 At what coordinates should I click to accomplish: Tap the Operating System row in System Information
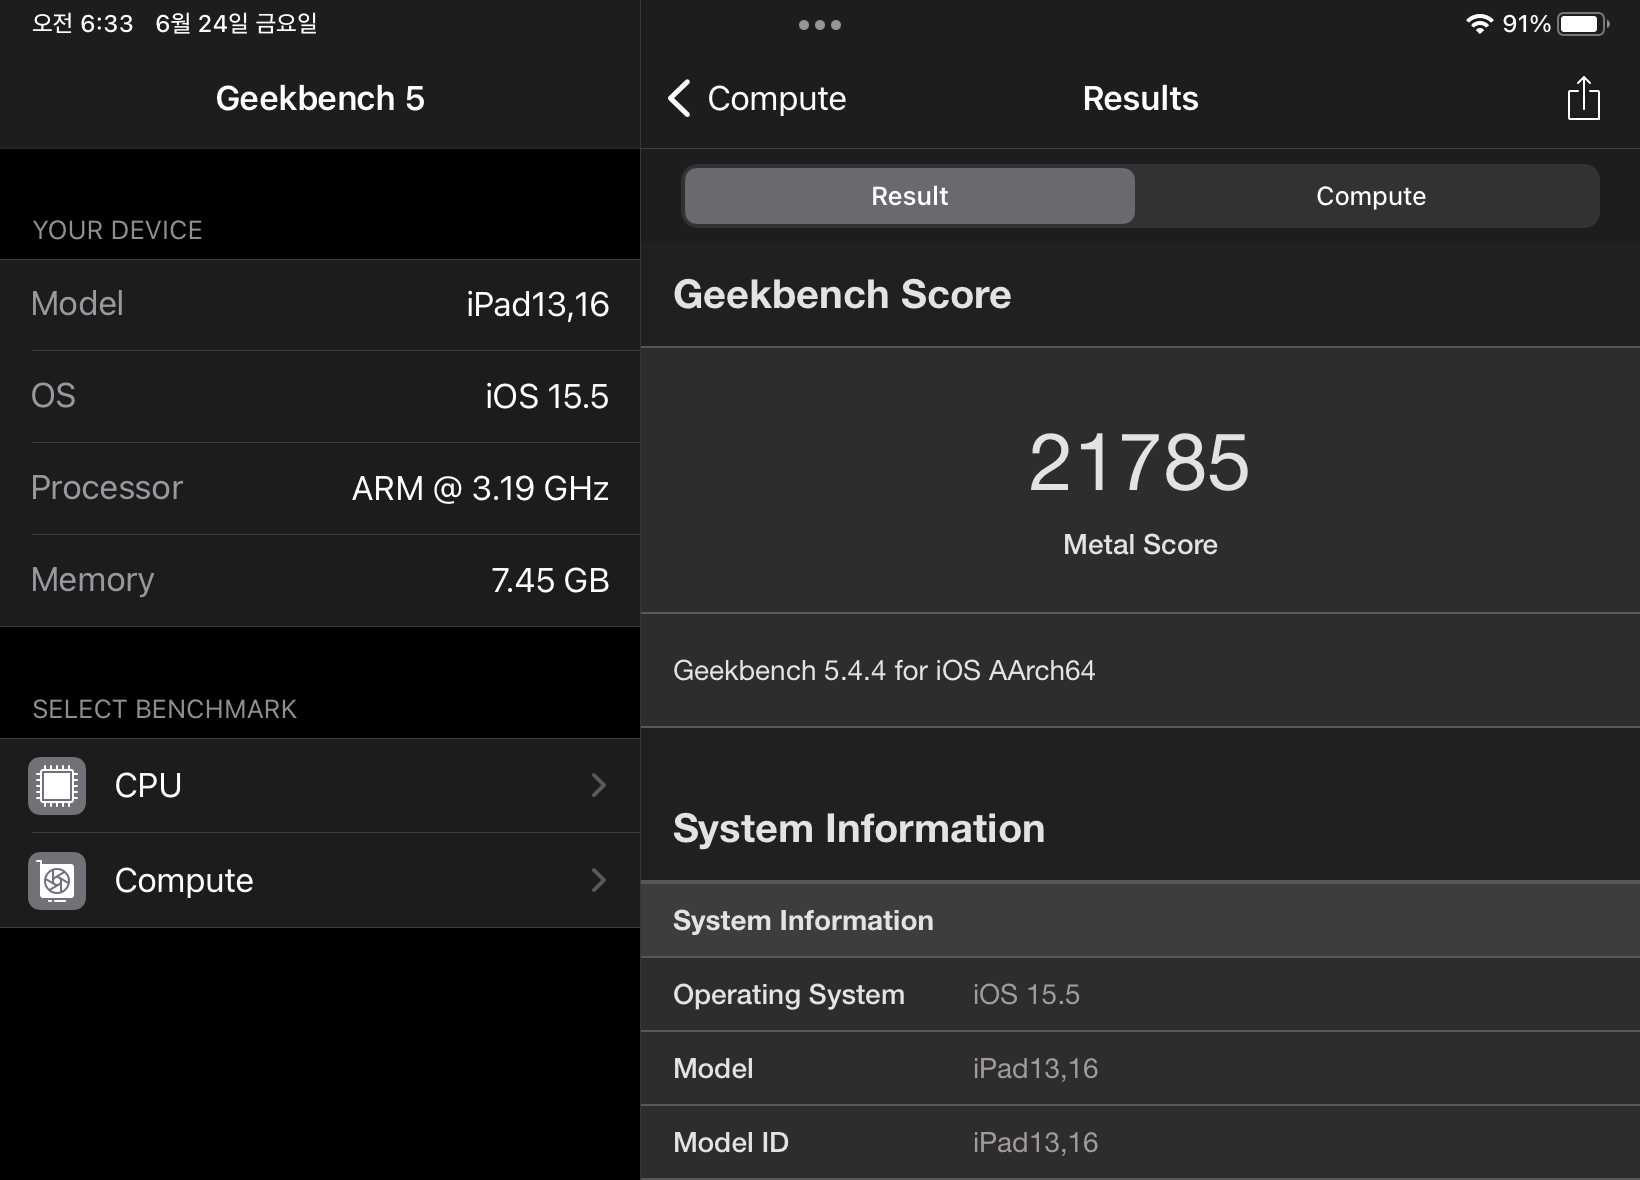point(1140,994)
